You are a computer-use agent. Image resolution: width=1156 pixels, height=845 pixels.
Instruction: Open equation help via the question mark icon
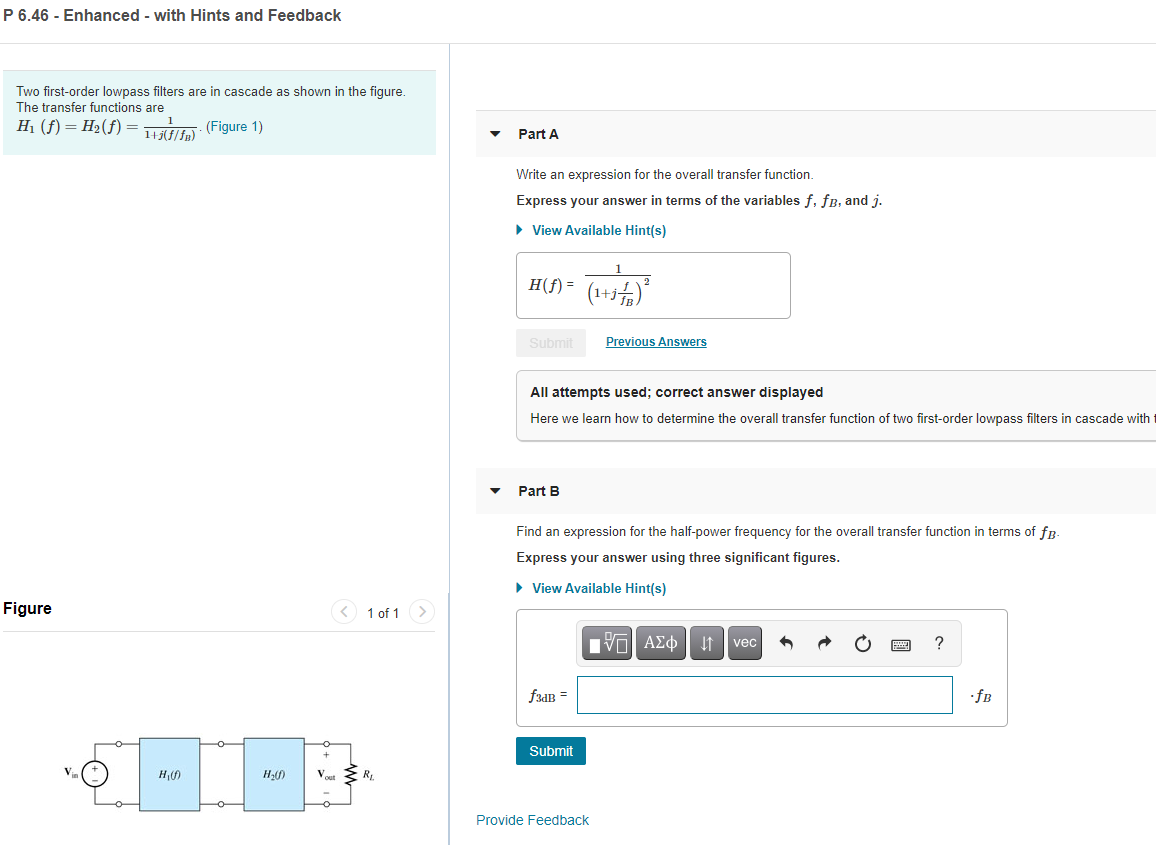coord(938,644)
